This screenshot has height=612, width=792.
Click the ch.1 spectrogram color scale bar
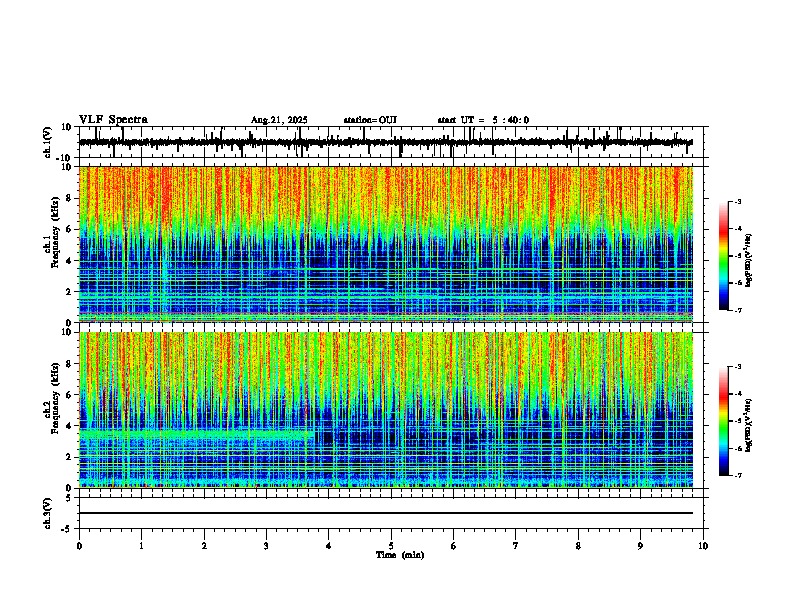[724, 256]
